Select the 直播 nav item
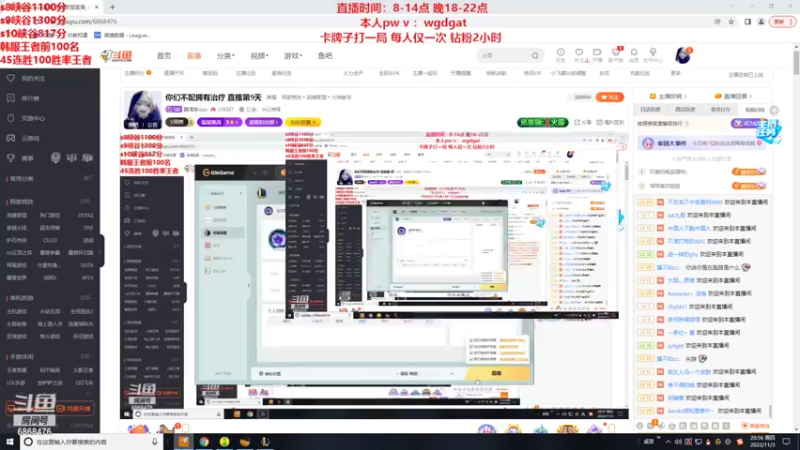This screenshot has height=450, width=800. (x=194, y=56)
